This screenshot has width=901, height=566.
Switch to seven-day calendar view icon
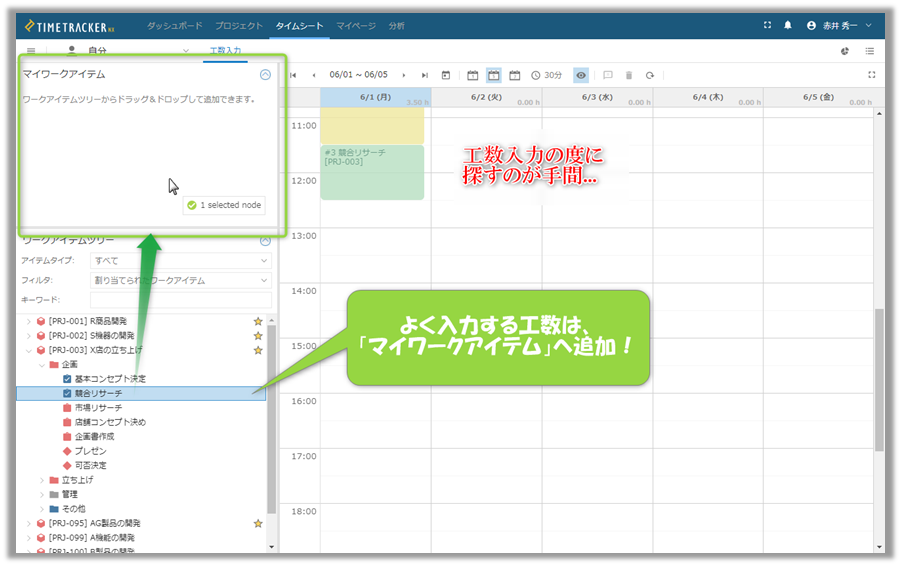[x=515, y=75]
